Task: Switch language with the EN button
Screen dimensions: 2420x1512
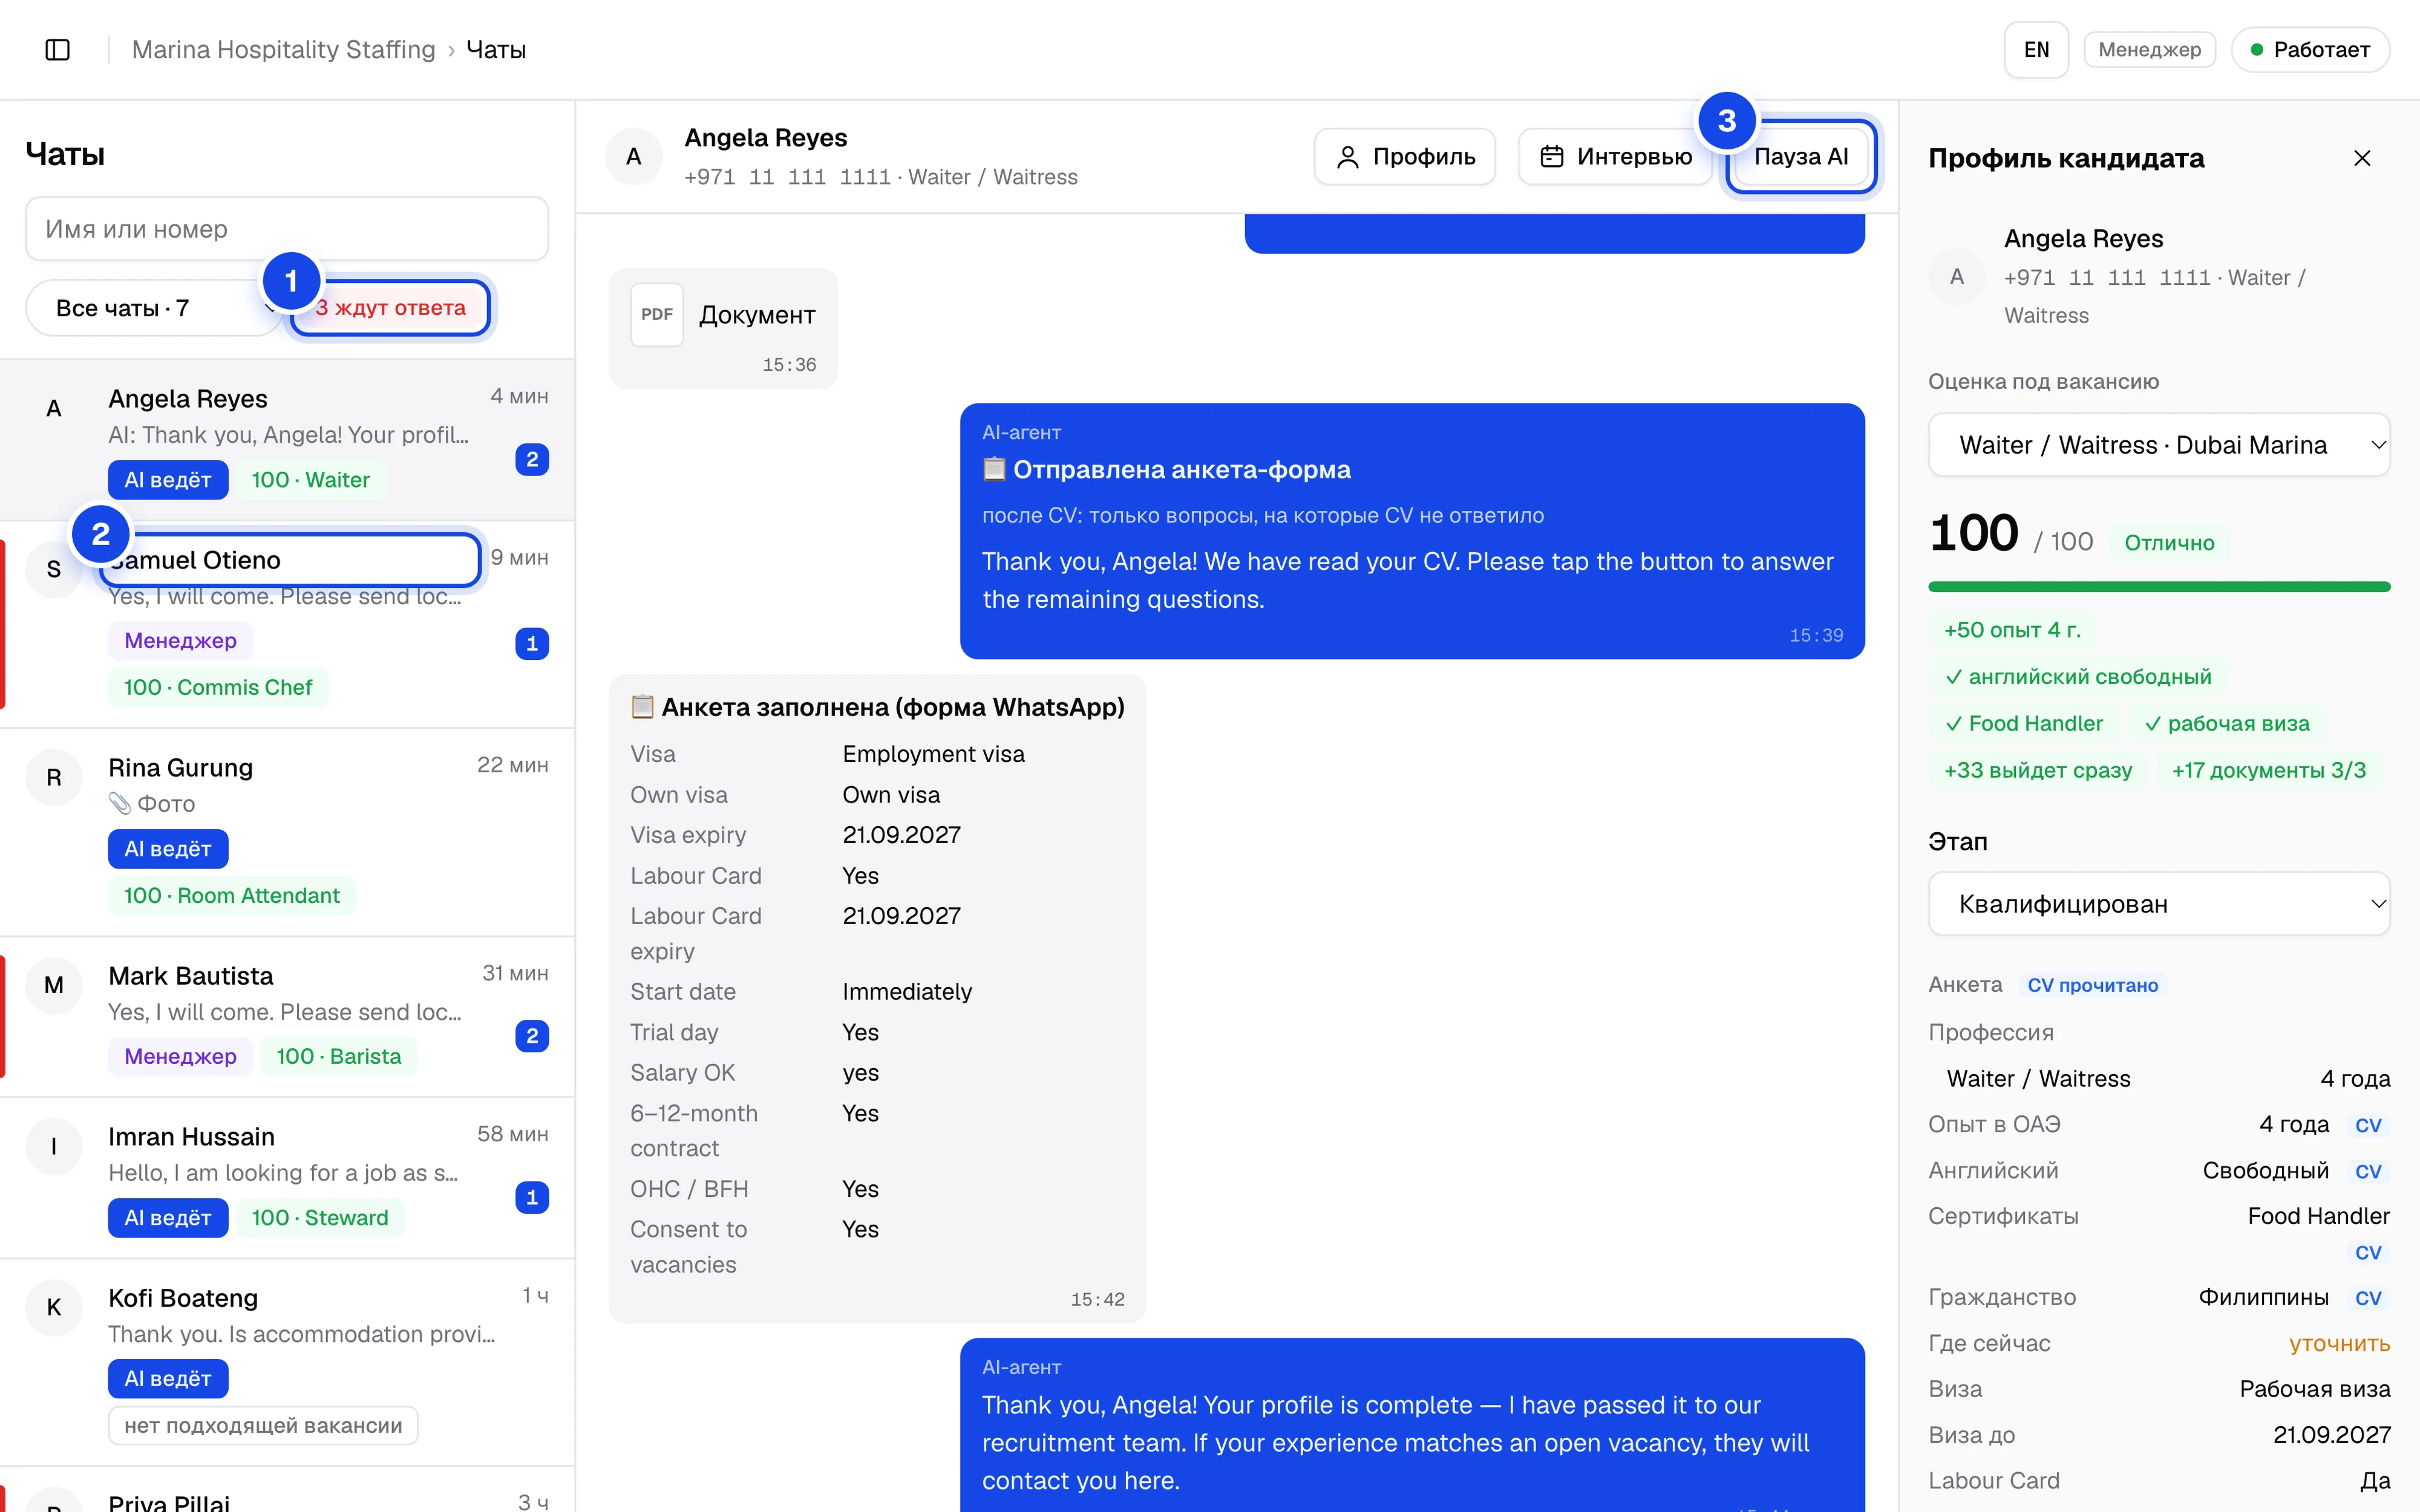Action: point(2036,50)
